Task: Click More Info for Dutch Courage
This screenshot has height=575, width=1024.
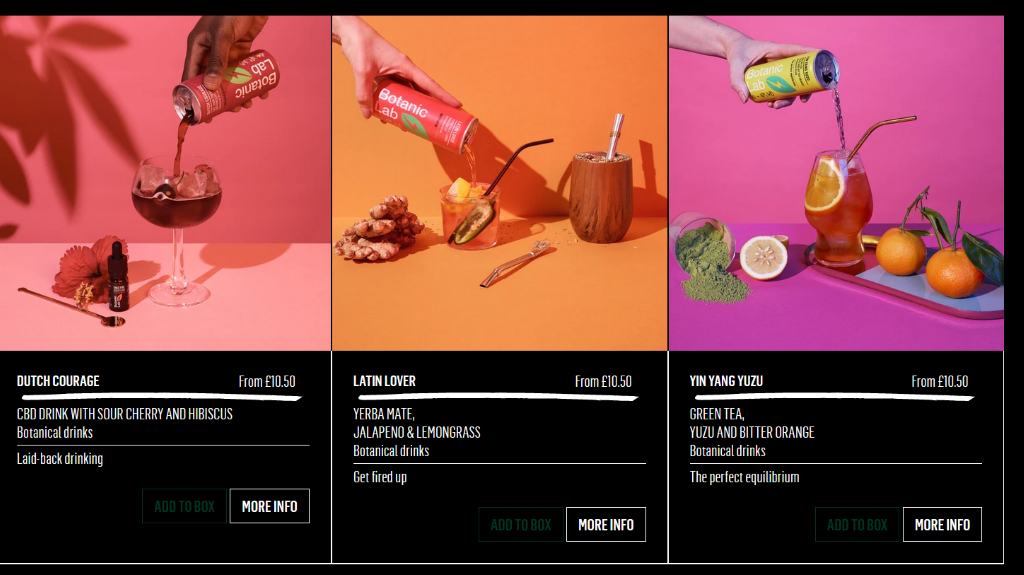Action: click(x=270, y=506)
